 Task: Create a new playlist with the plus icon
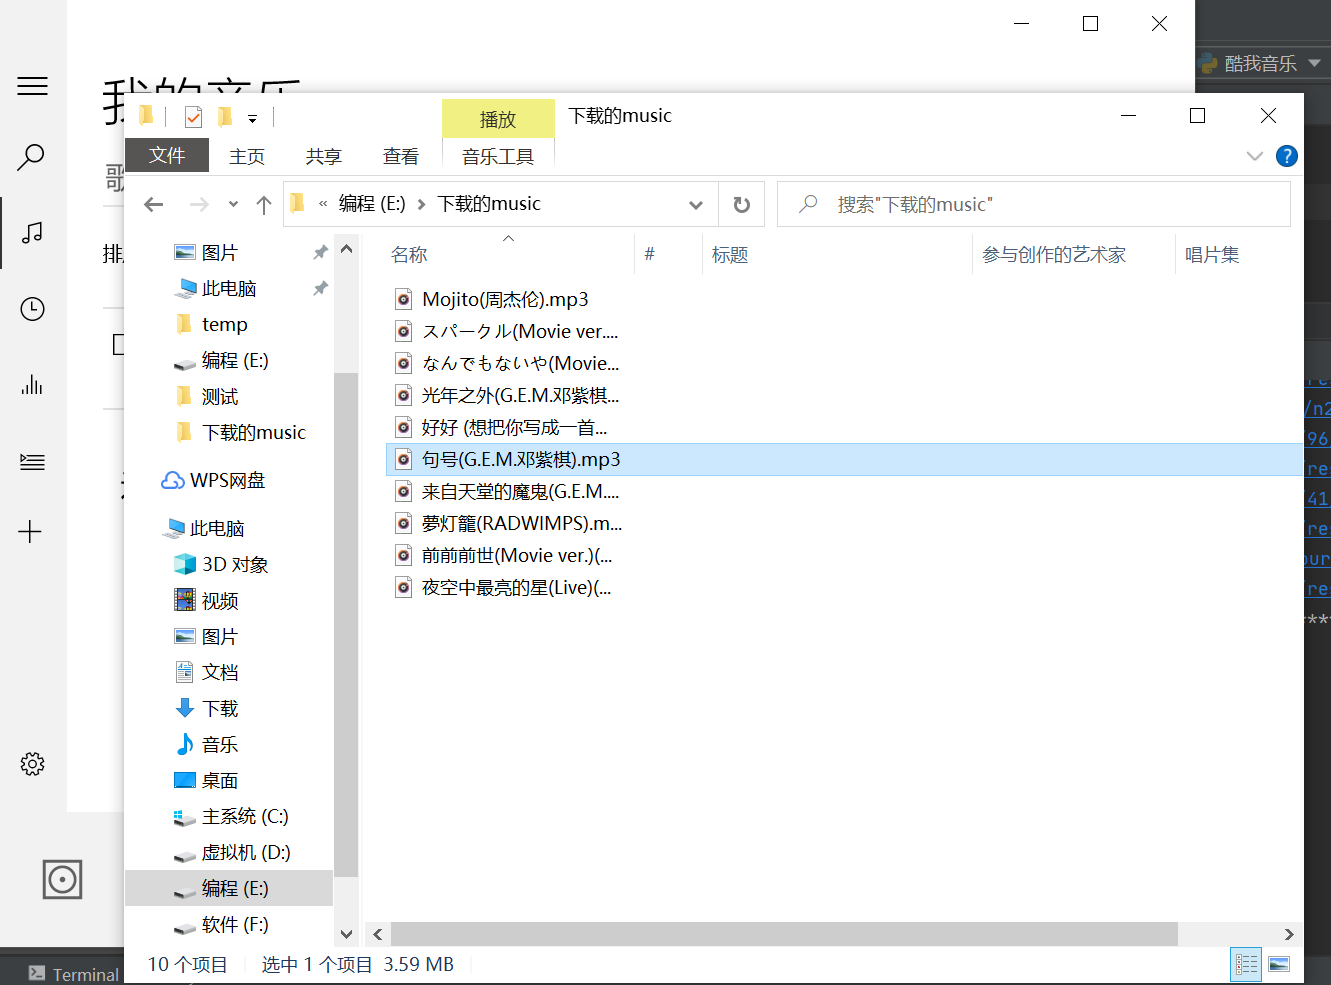[x=32, y=532]
